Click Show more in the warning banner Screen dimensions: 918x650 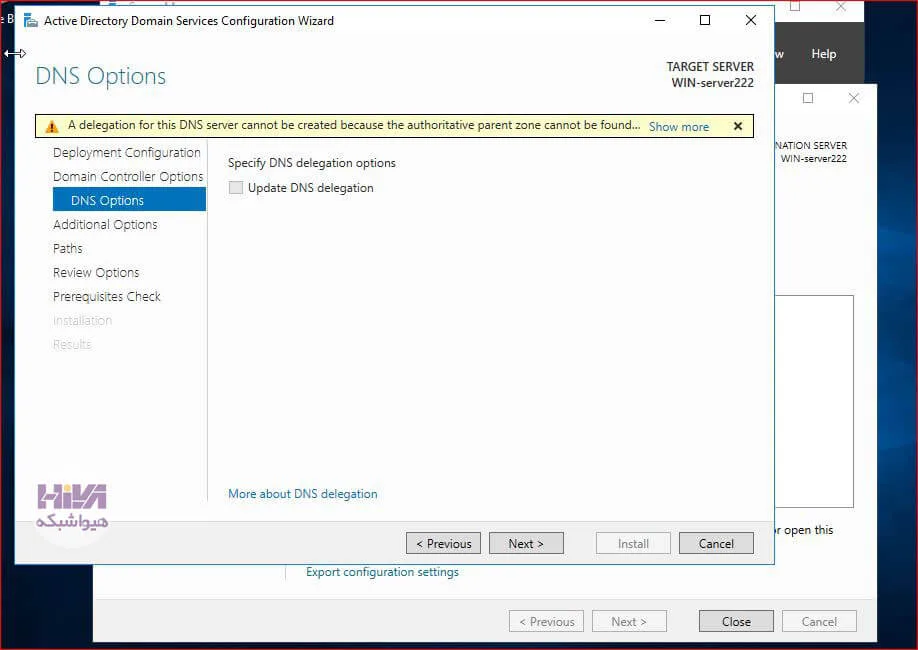point(679,126)
